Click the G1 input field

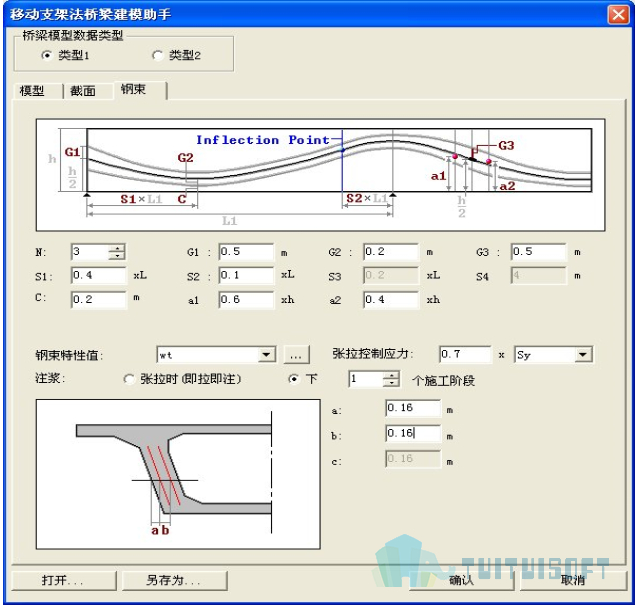(x=246, y=252)
